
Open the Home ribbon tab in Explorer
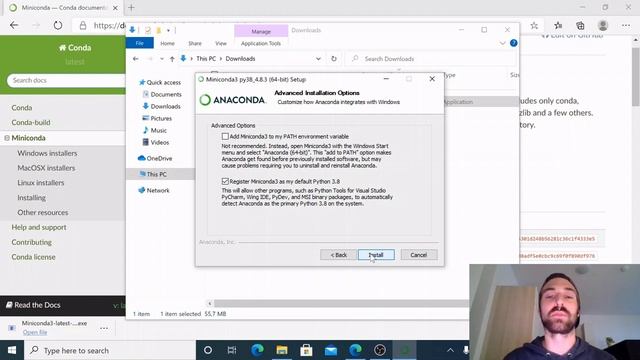point(167,43)
